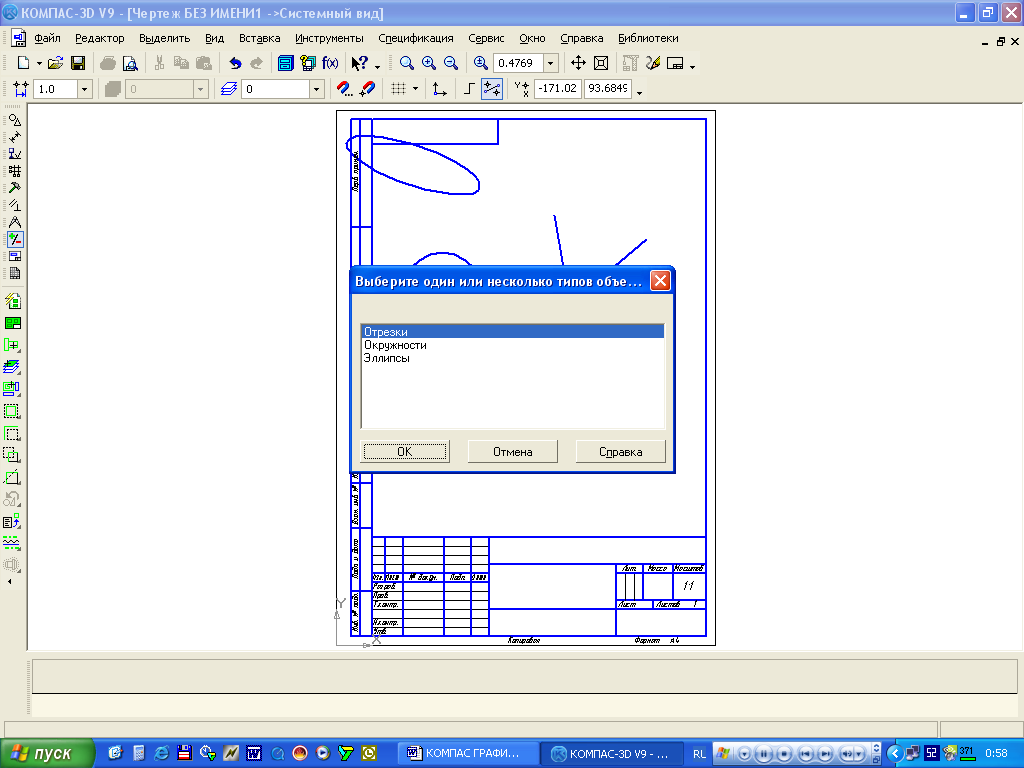Open the Спецификация menu
Screen dimensions: 1024x768
point(415,39)
